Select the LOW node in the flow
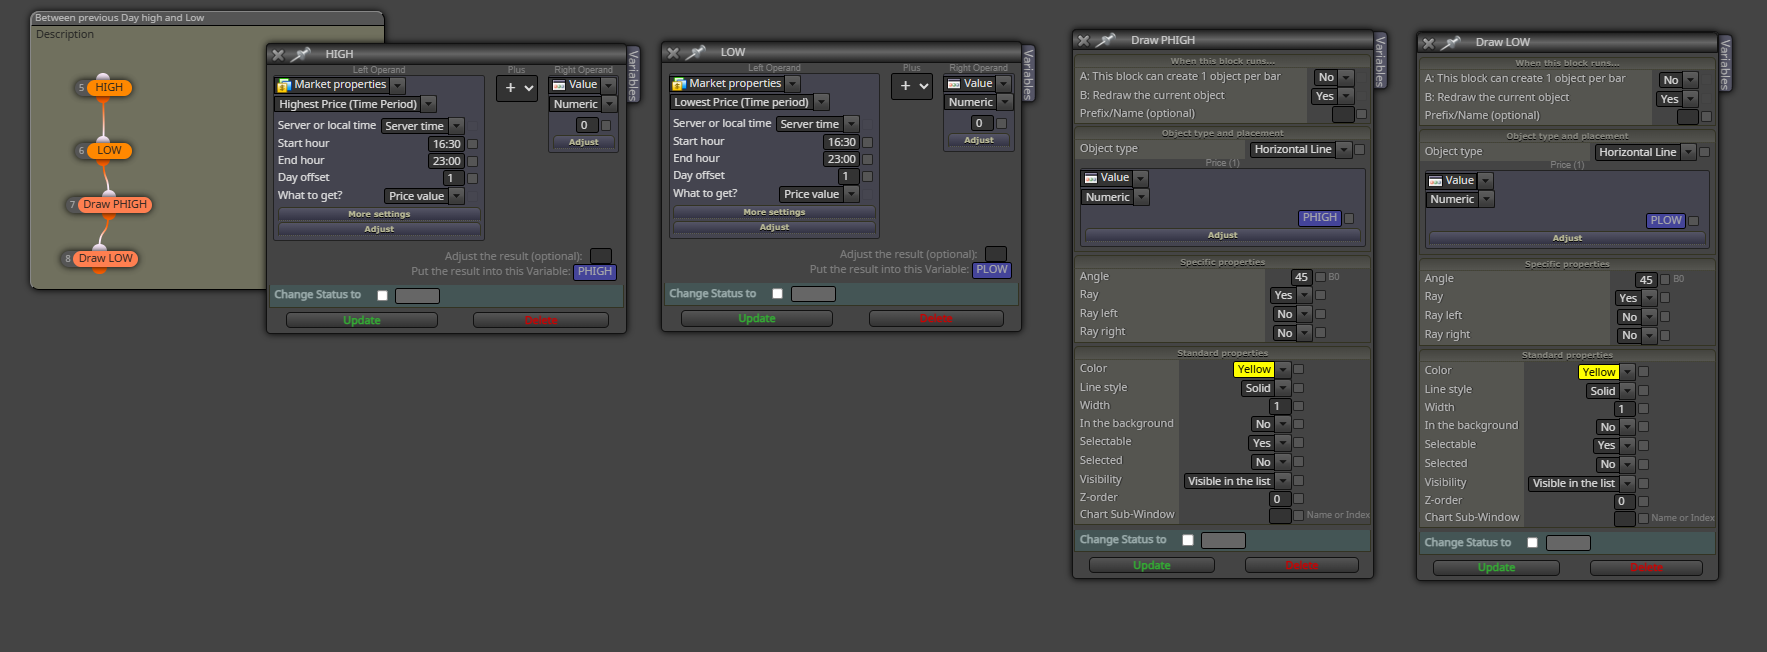 coord(109,151)
